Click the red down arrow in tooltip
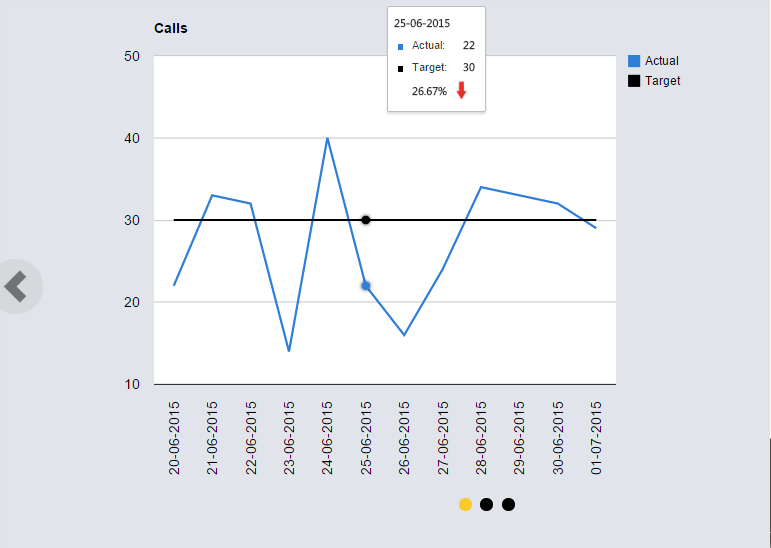The image size is (771, 548). [x=462, y=90]
